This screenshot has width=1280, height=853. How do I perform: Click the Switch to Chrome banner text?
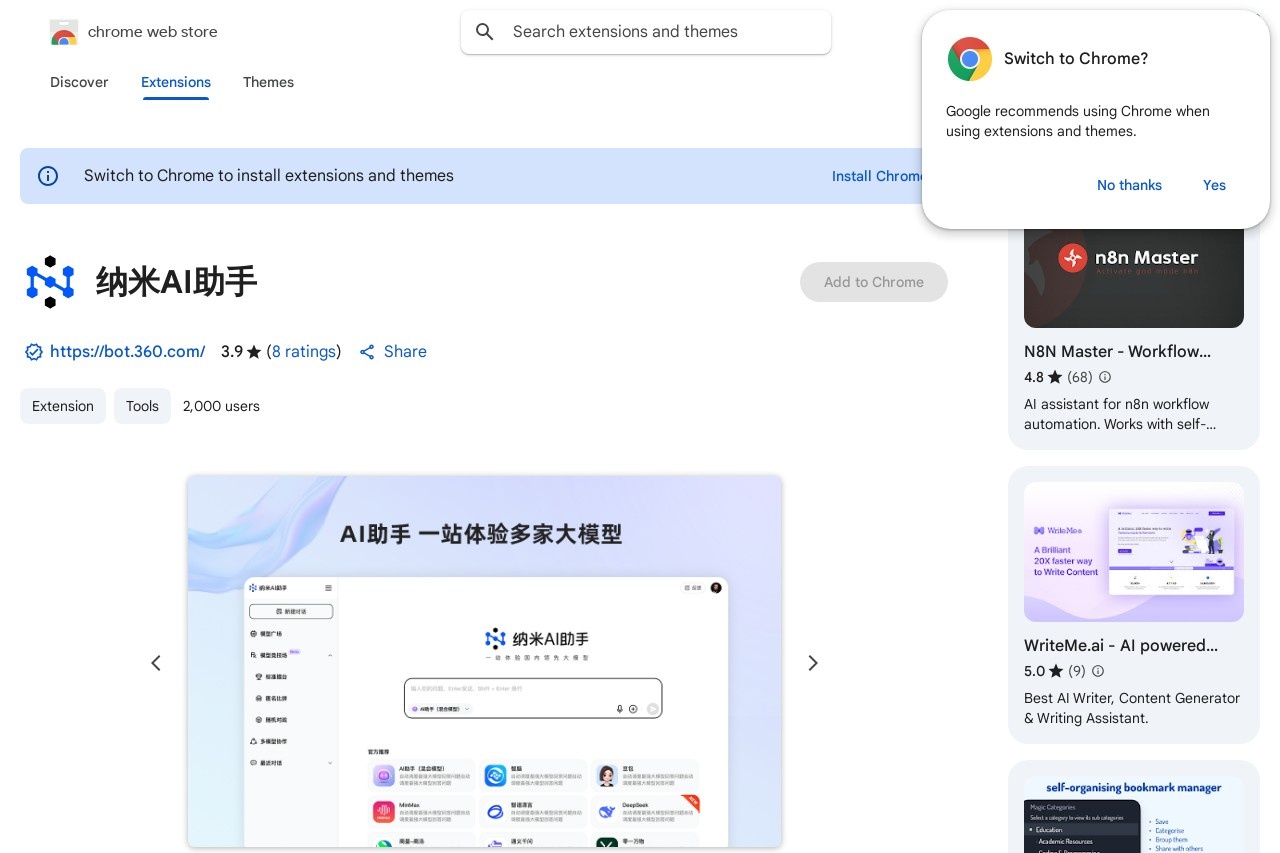point(269,176)
